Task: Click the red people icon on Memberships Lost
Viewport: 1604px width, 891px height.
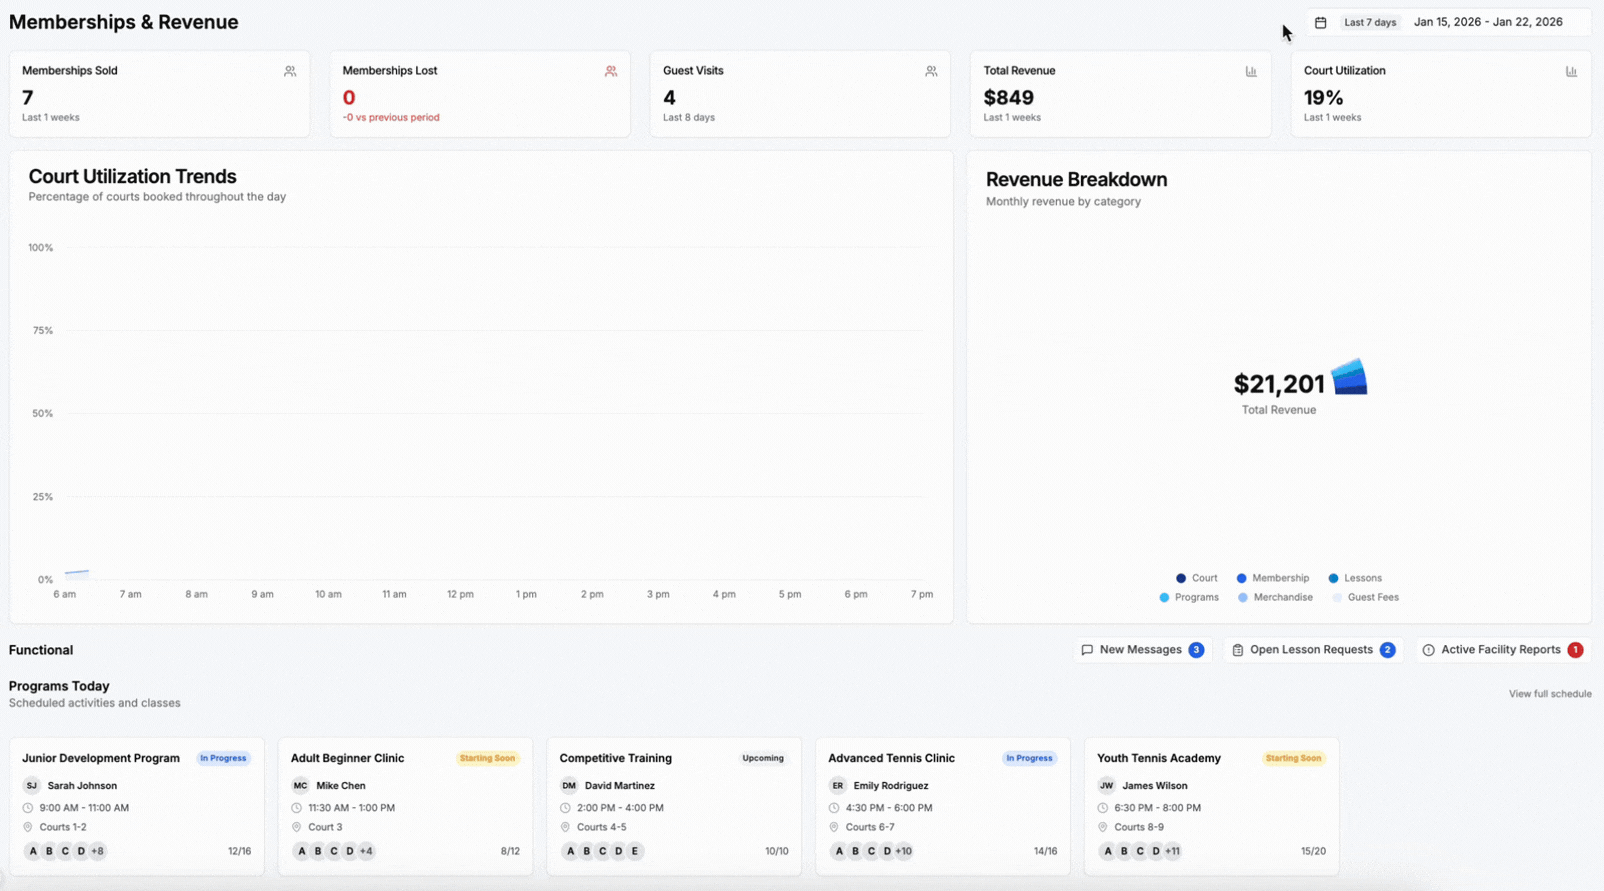Action: click(x=610, y=71)
